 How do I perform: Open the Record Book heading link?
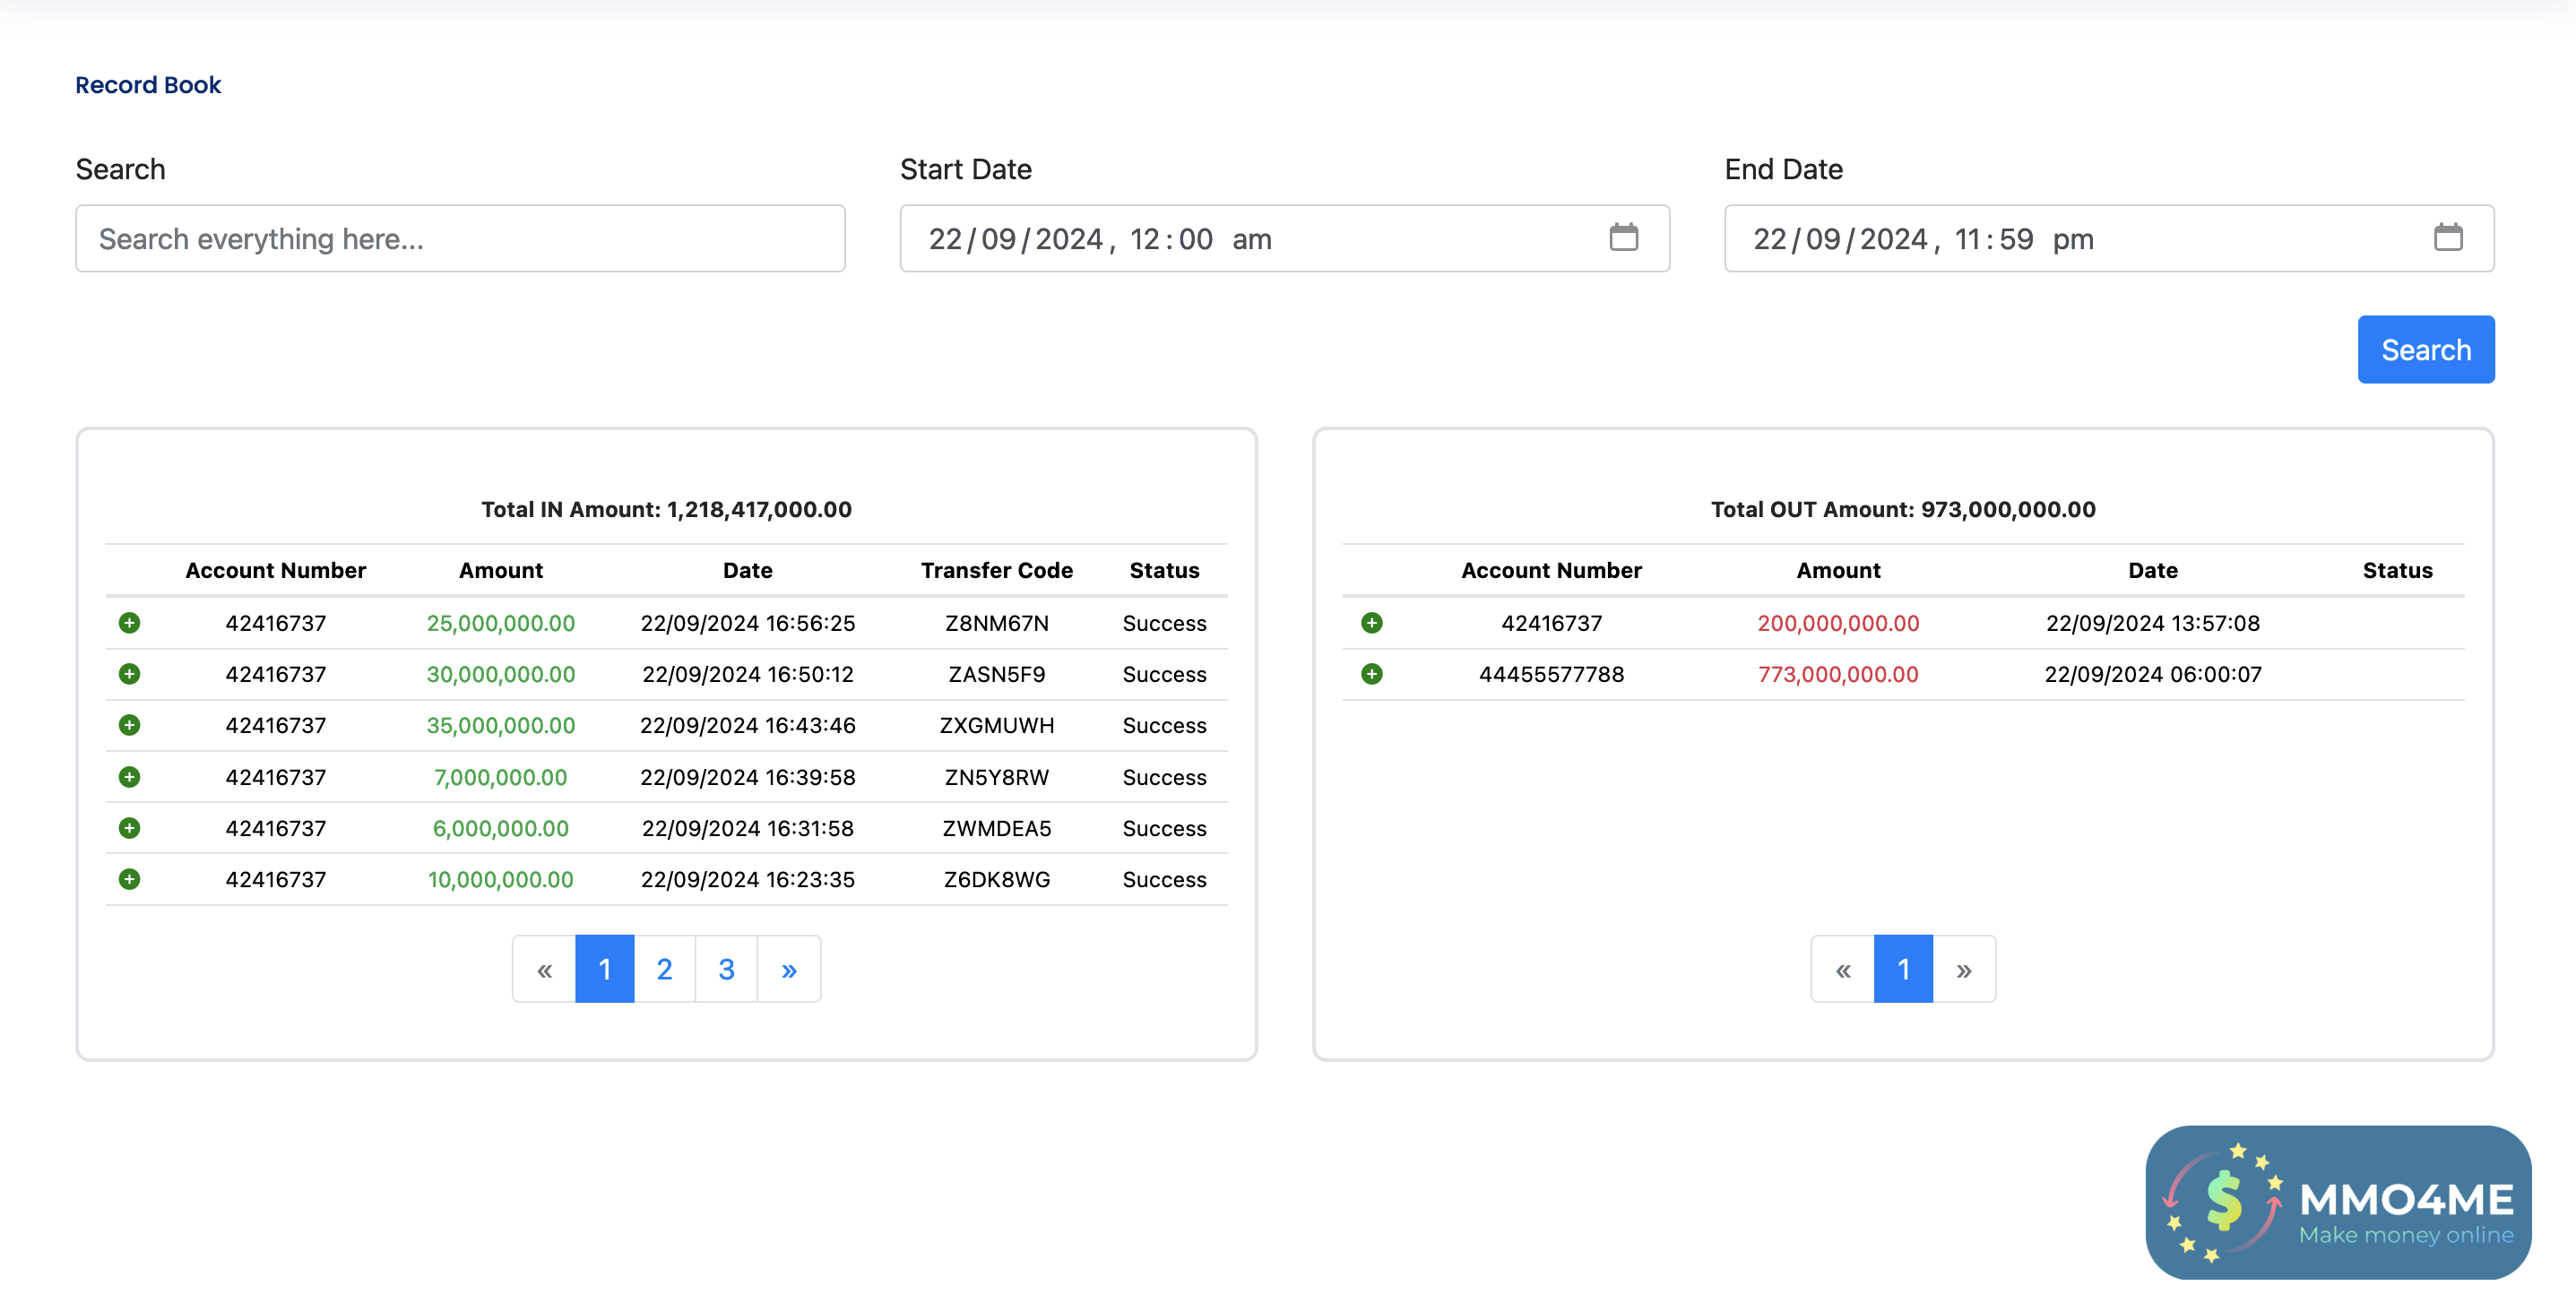148,85
